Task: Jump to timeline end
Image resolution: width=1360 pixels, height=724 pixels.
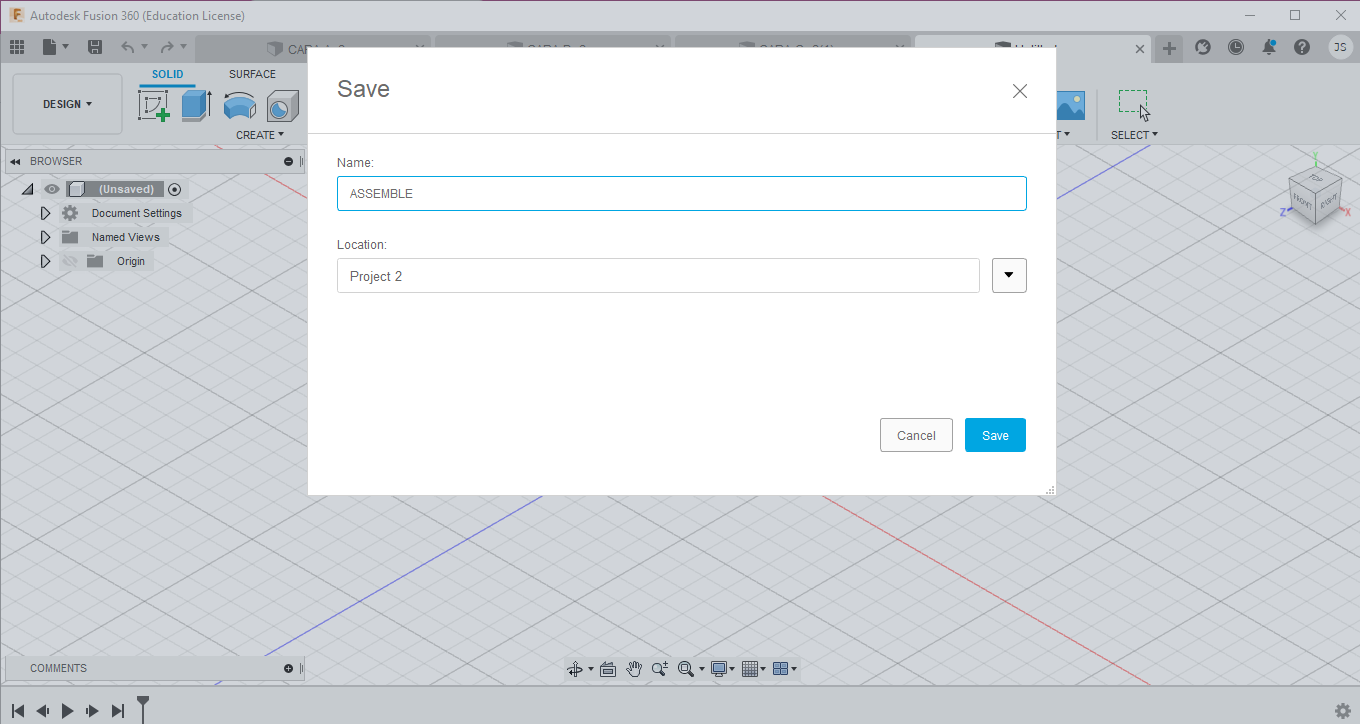Action: click(118, 711)
